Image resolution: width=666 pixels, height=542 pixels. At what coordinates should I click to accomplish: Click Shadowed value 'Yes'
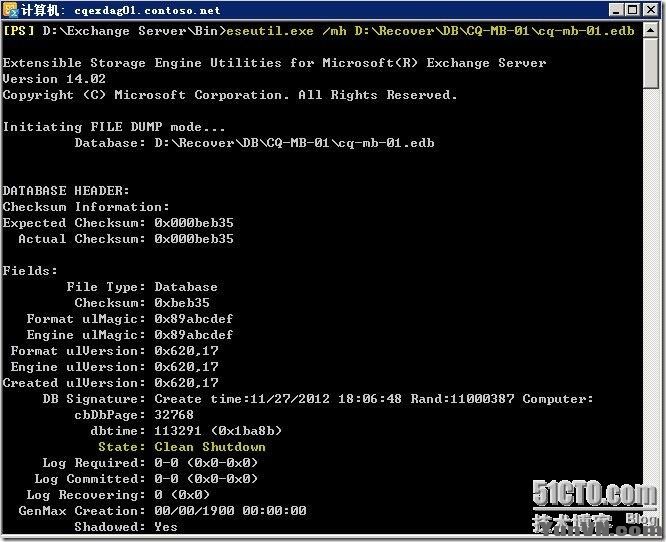[166, 527]
